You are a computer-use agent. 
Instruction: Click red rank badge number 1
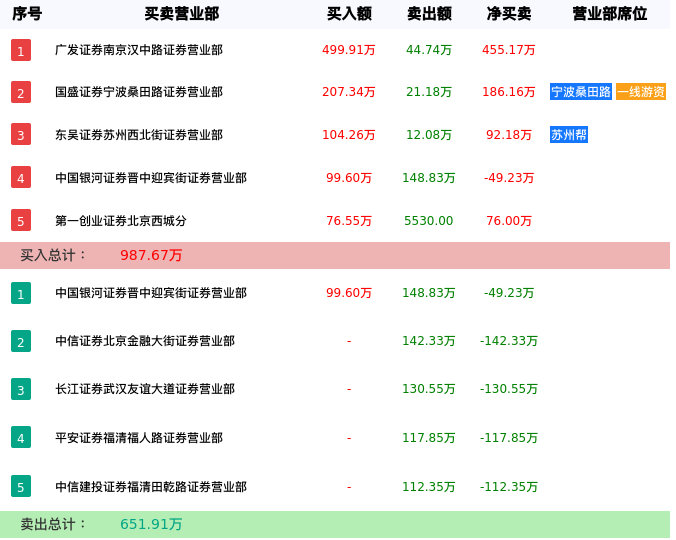tap(21, 50)
